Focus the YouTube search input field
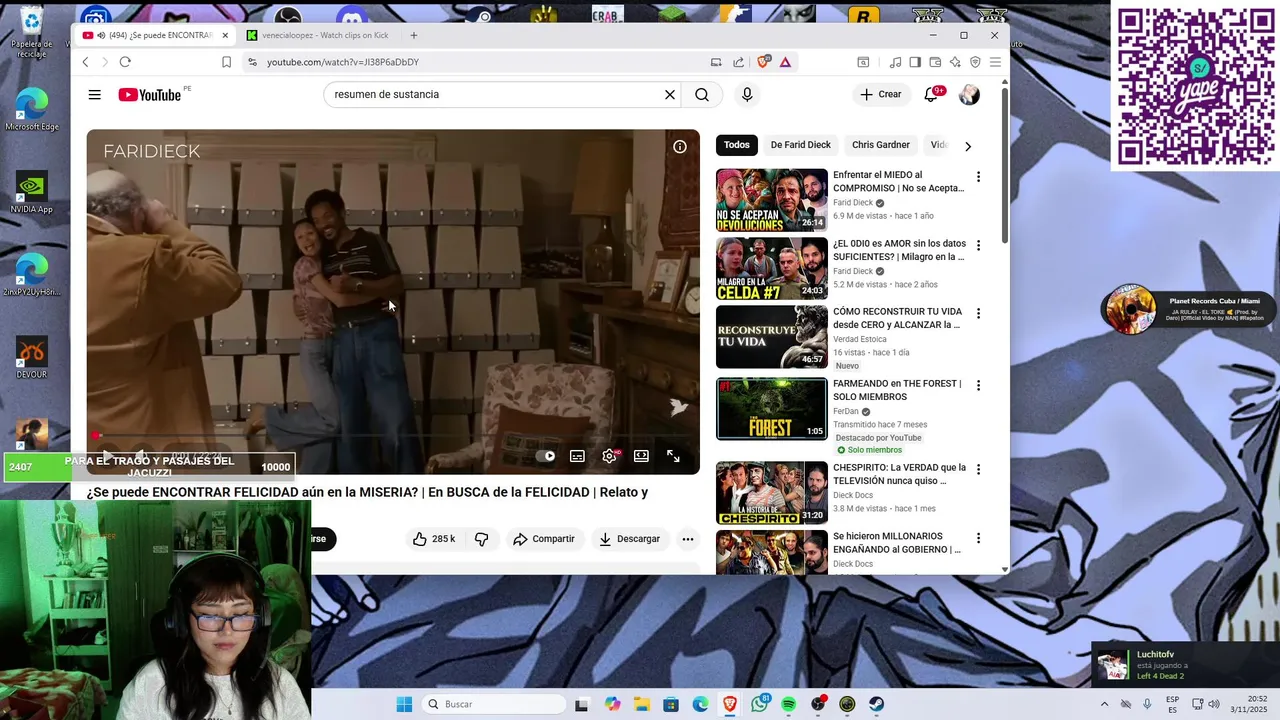This screenshot has width=1280, height=720. coord(495,94)
